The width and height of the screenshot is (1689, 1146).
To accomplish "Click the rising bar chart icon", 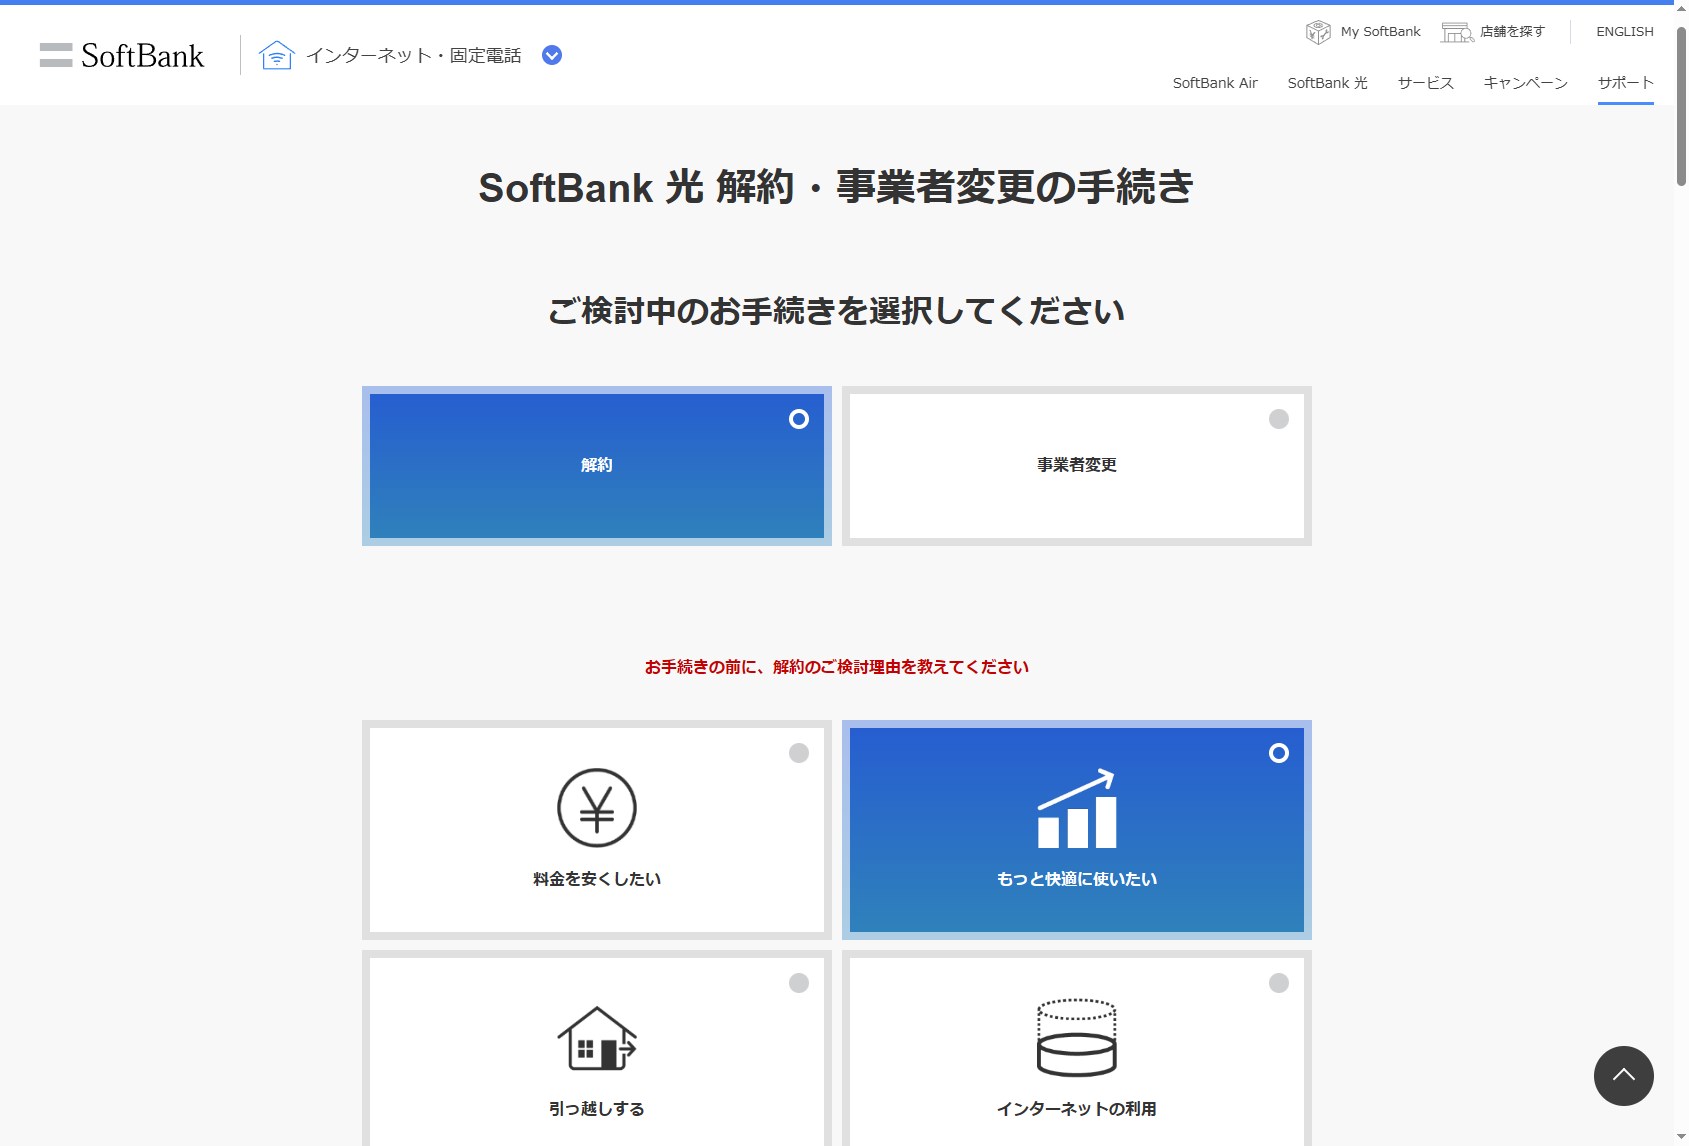I will (1076, 808).
